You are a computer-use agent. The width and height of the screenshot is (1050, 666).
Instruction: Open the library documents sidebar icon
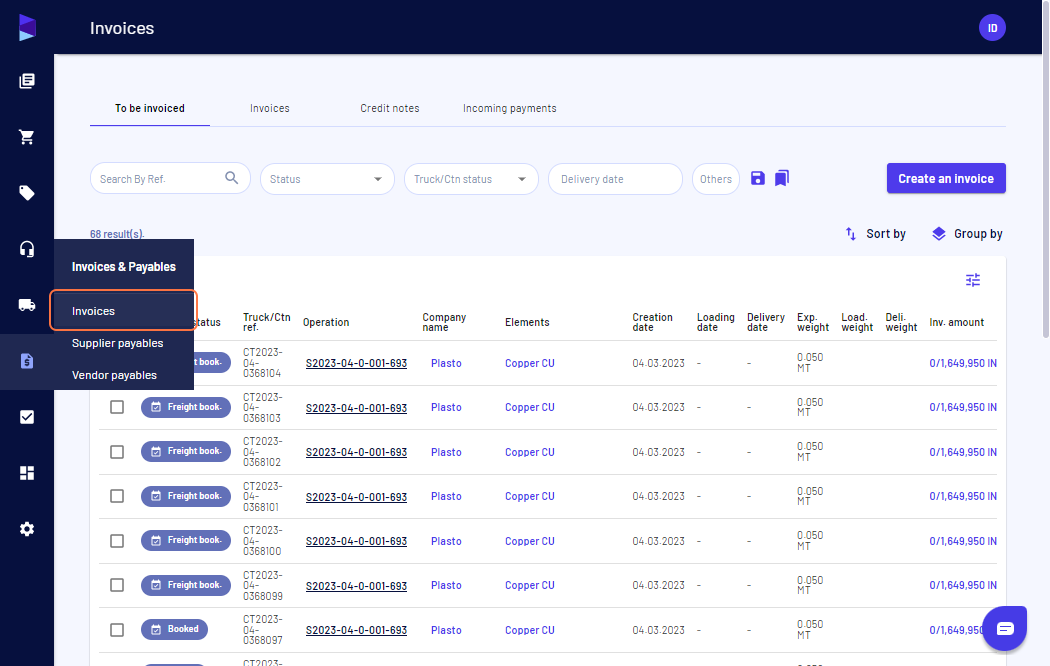coord(27,81)
